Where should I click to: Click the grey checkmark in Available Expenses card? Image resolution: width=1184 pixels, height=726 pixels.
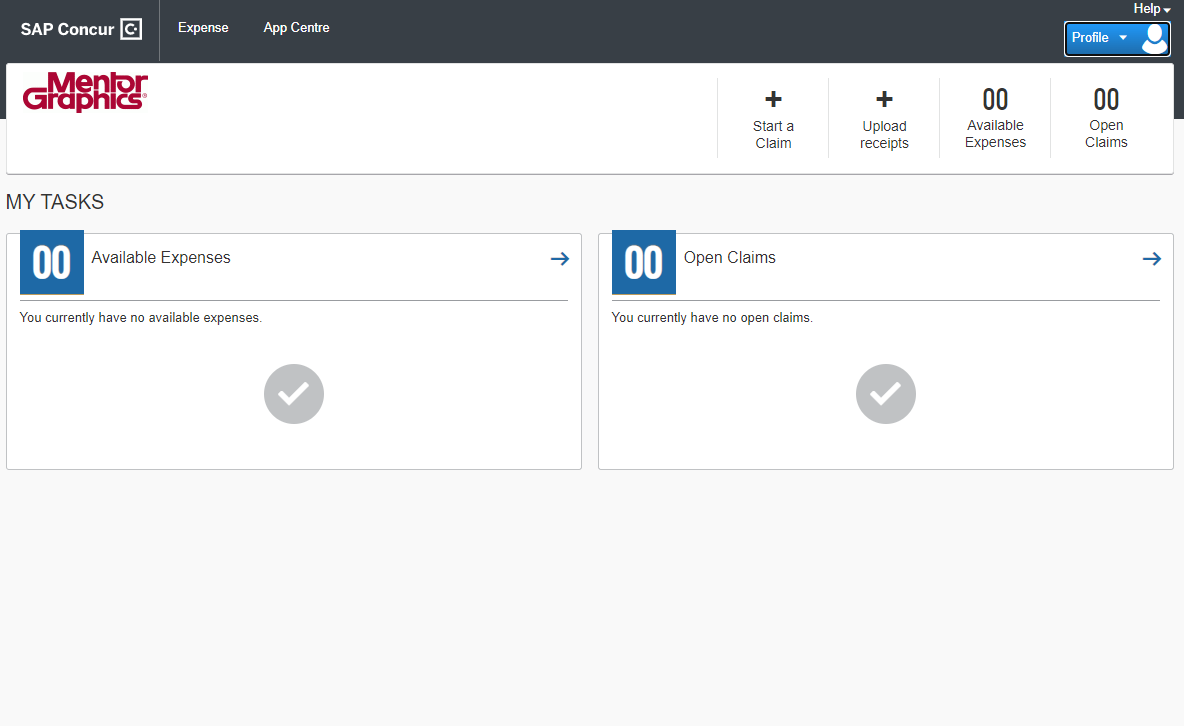pyautogui.click(x=294, y=394)
